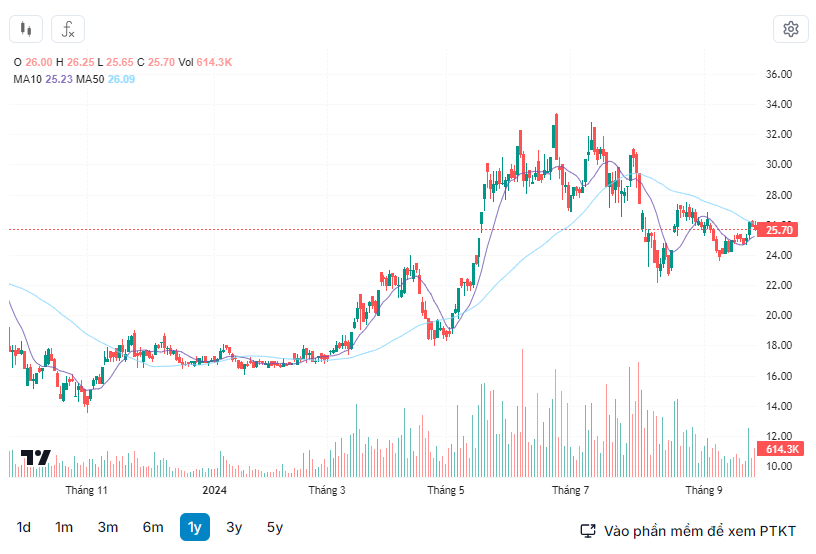Open the candlestick chart type selector
This screenshot has width=816, height=554.
pyautogui.click(x=27, y=29)
